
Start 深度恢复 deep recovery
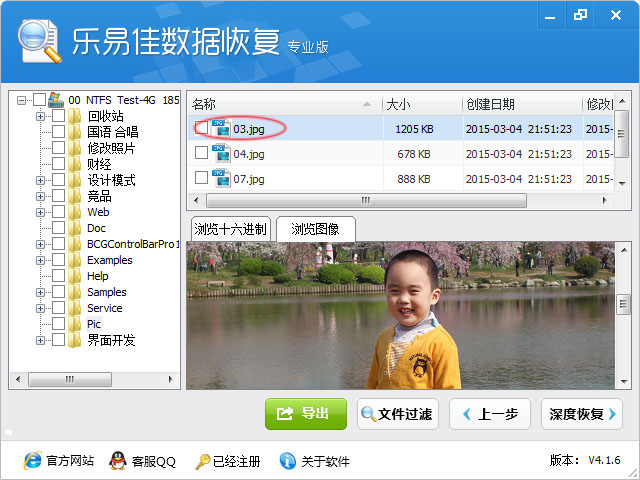coord(582,414)
